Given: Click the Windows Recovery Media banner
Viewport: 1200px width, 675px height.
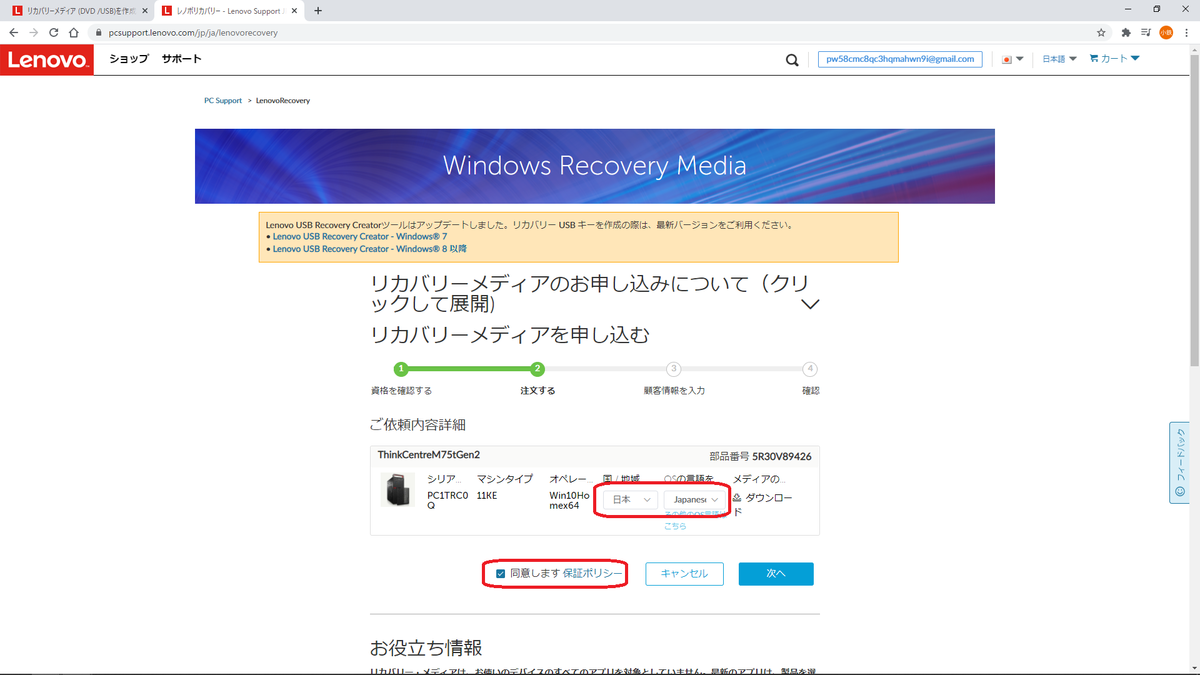Looking at the screenshot, I should click(x=595, y=166).
